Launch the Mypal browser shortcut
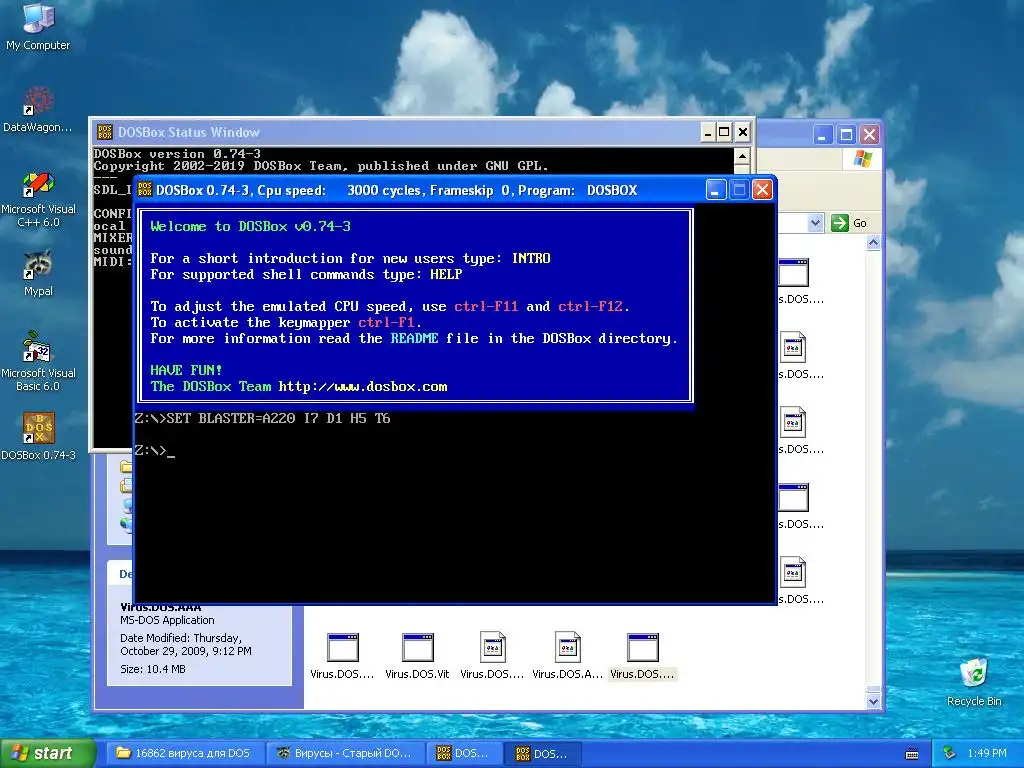Image resolution: width=1024 pixels, height=768 pixels. click(x=38, y=272)
